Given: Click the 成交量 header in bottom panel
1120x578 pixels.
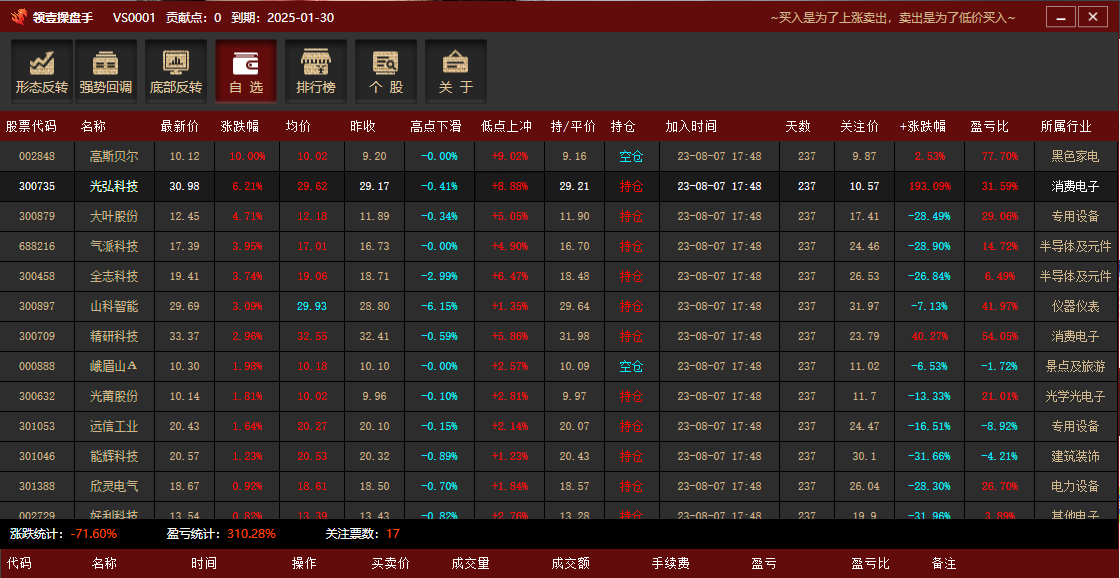Looking at the screenshot, I should pos(470,564).
